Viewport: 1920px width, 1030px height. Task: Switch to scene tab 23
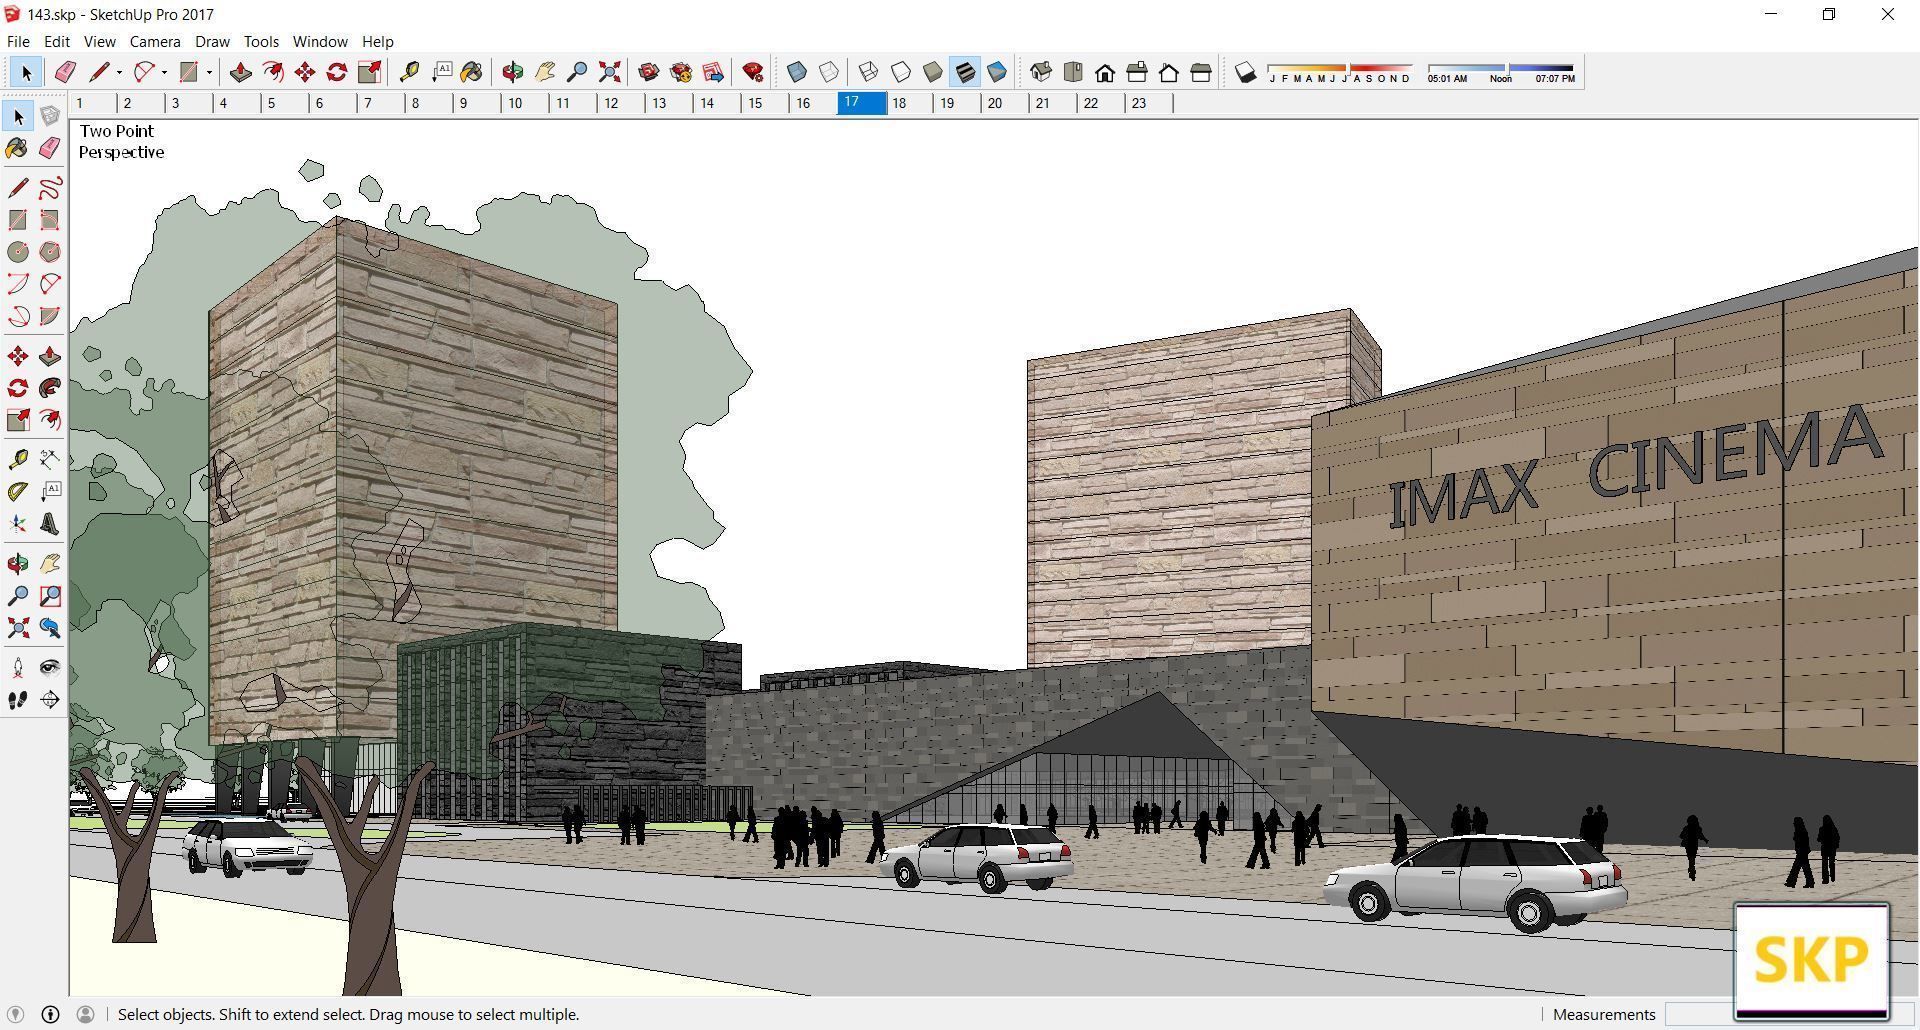click(1149, 103)
